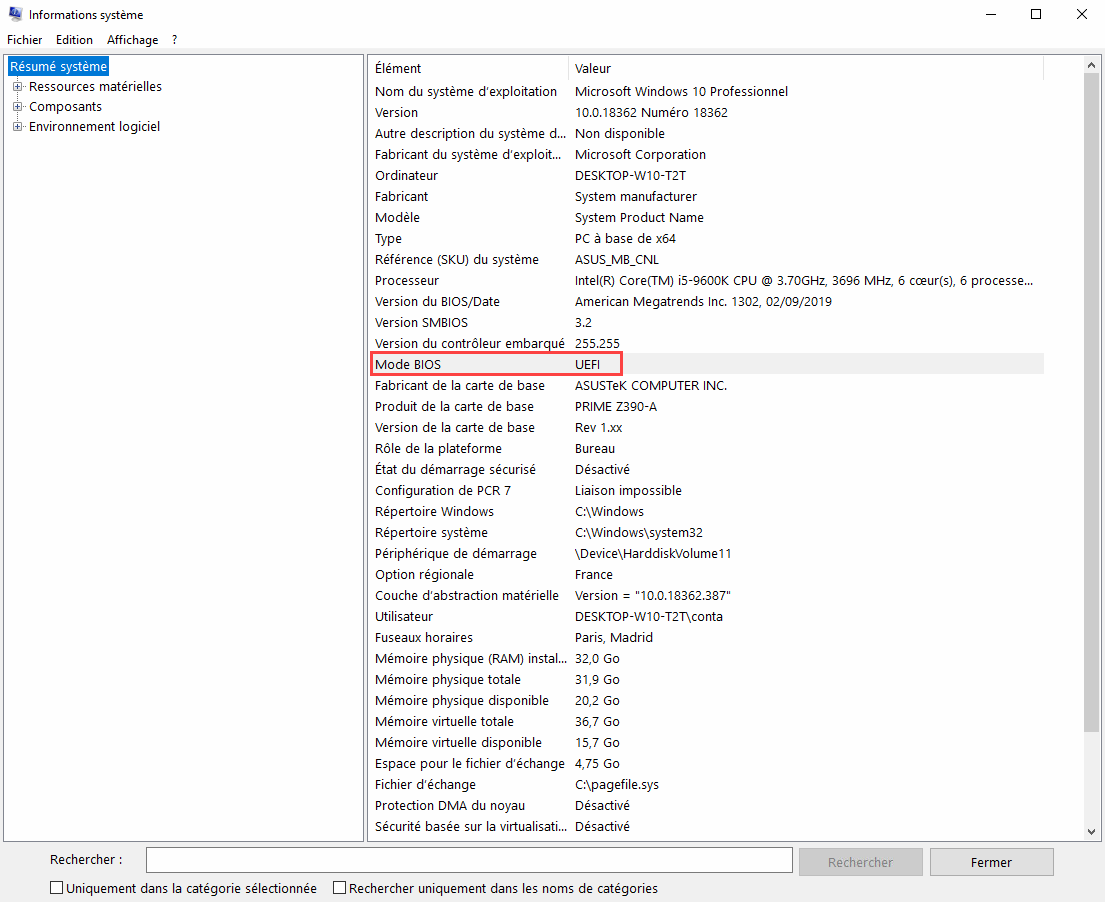Select the Rôle de la plateforme row
1105x902 pixels.
[x=707, y=449]
